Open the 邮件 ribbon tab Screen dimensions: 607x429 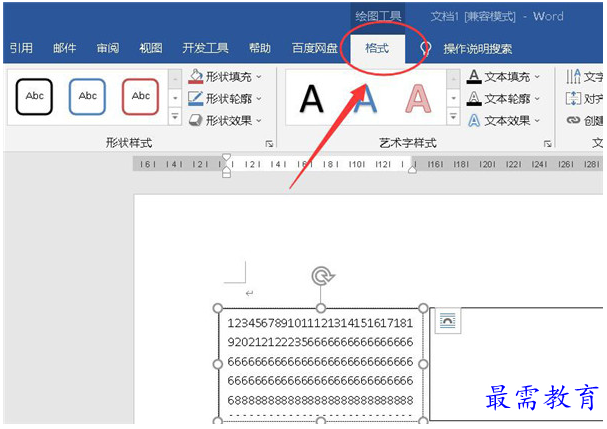pos(65,48)
